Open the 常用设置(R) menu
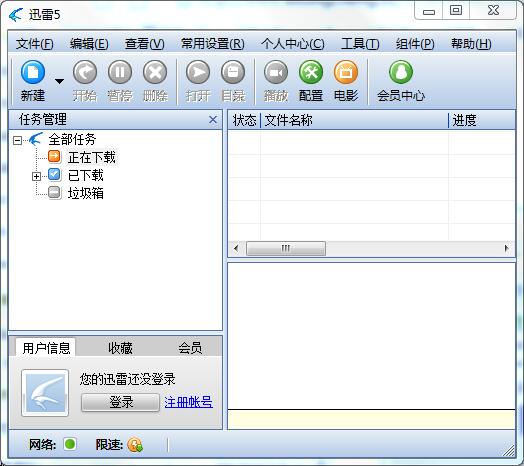The image size is (524, 466). 213,44
